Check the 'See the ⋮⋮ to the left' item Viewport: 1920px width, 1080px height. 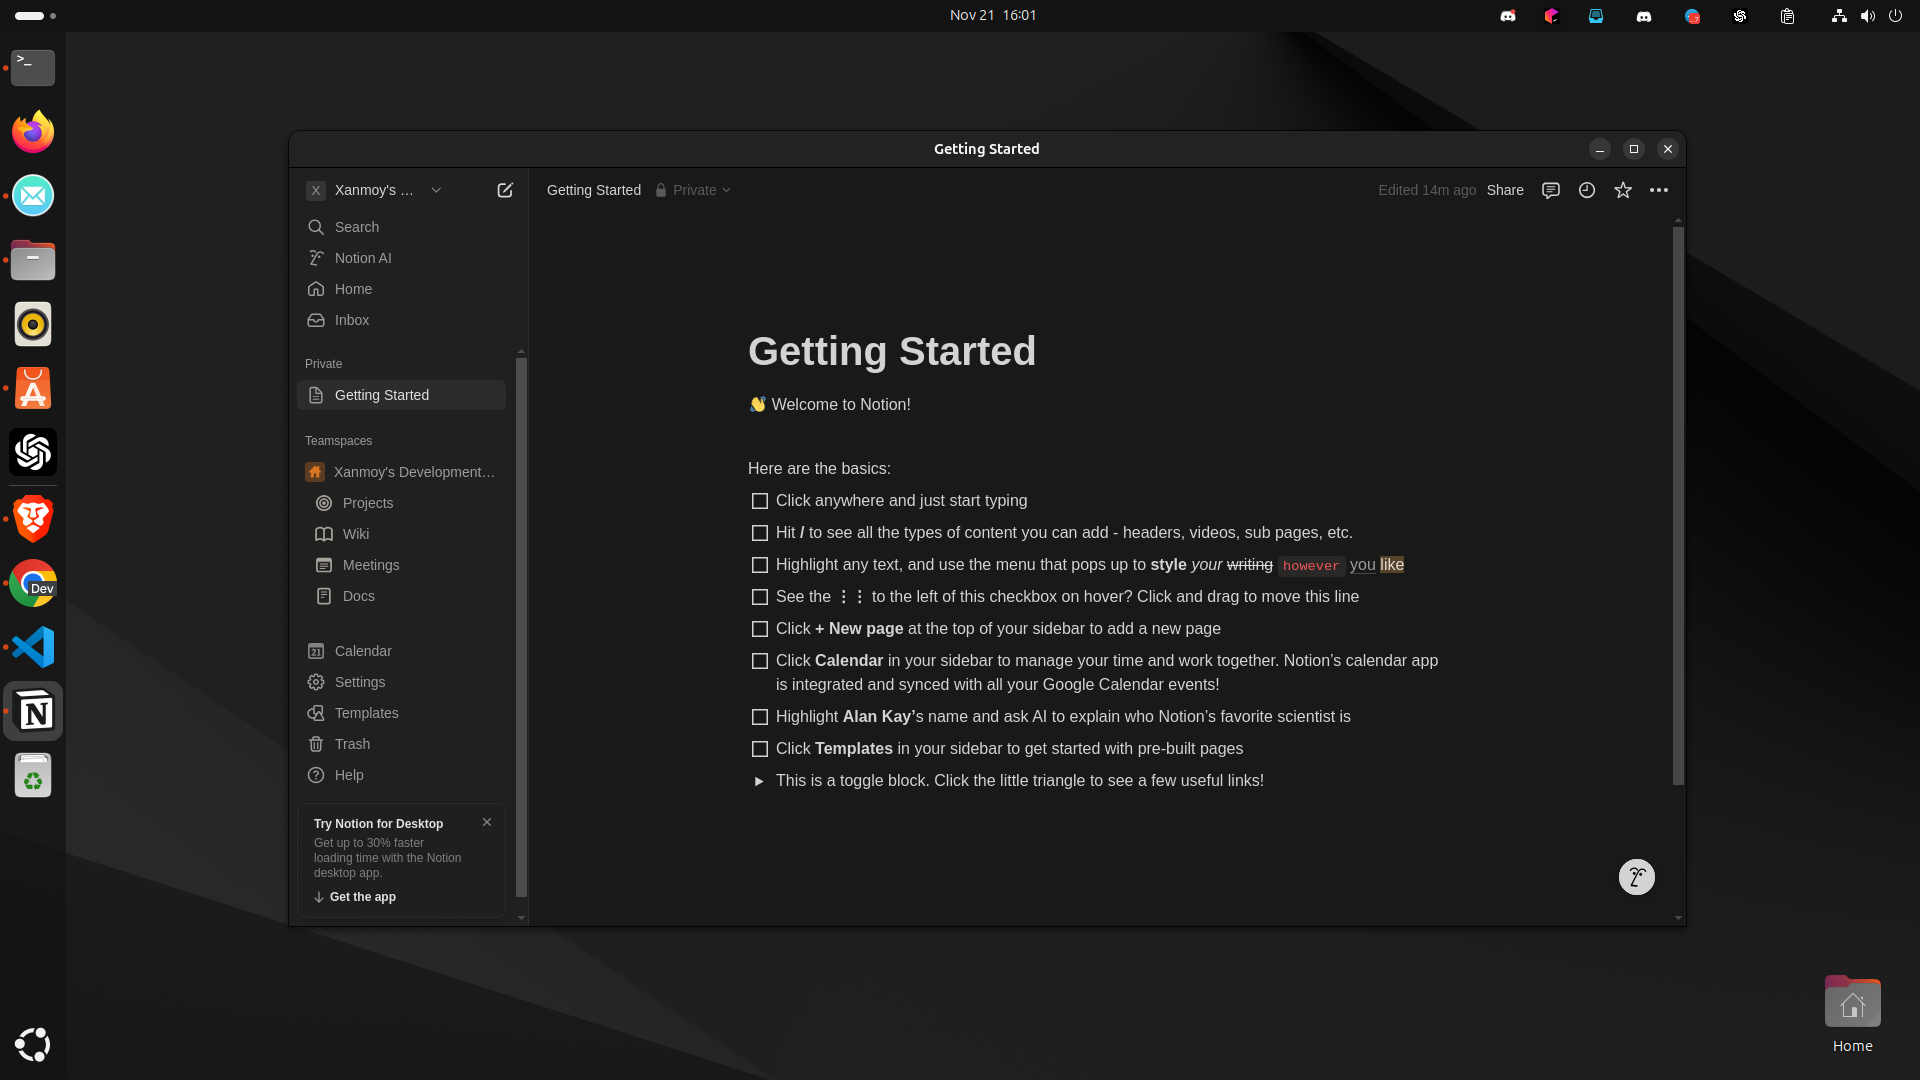760,597
